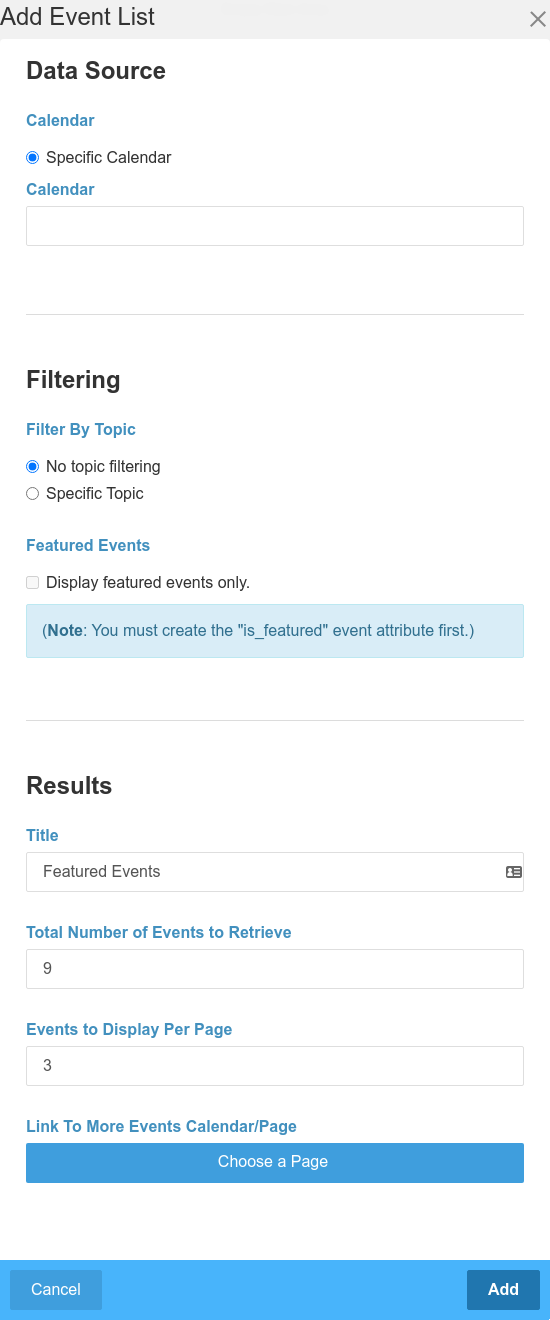This screenshot has height=1320, width=550.
Task: Click the is_featured attribute note
Action: [275, 631]
